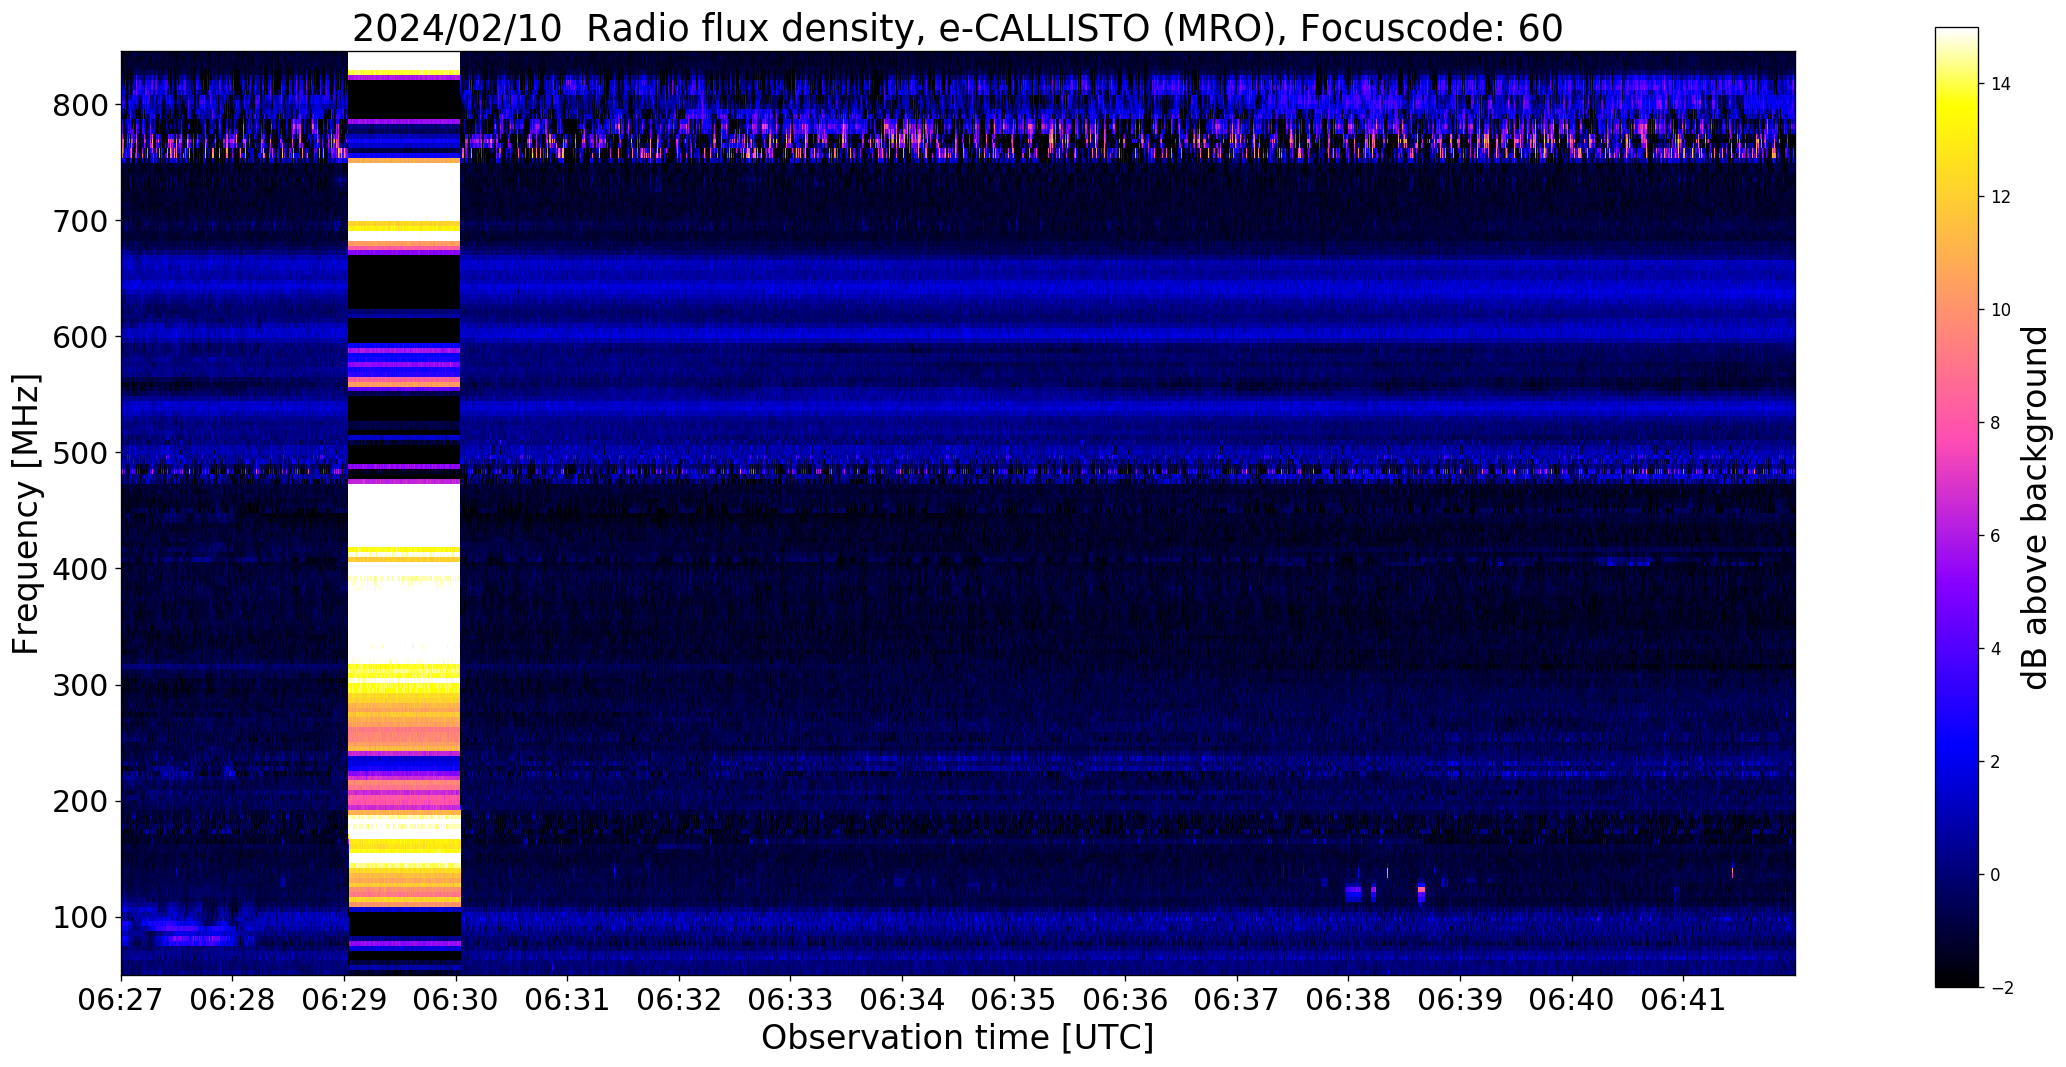Click the plot title mentioning e-CALLISTO (MRO)
The image size is (2066, 1067).
957,29
